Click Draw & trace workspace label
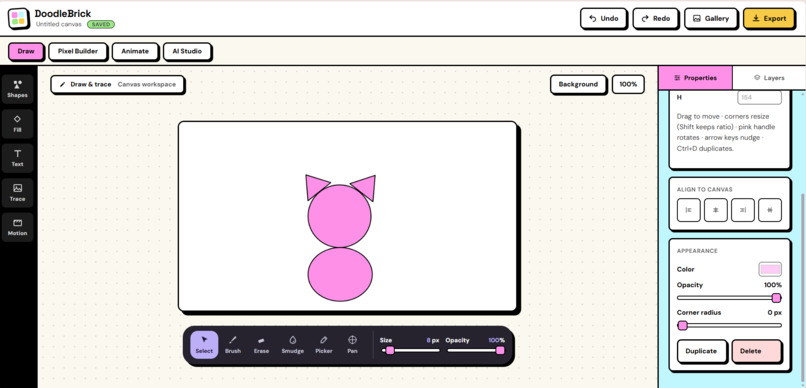The image size is (806, 388). 117,84
